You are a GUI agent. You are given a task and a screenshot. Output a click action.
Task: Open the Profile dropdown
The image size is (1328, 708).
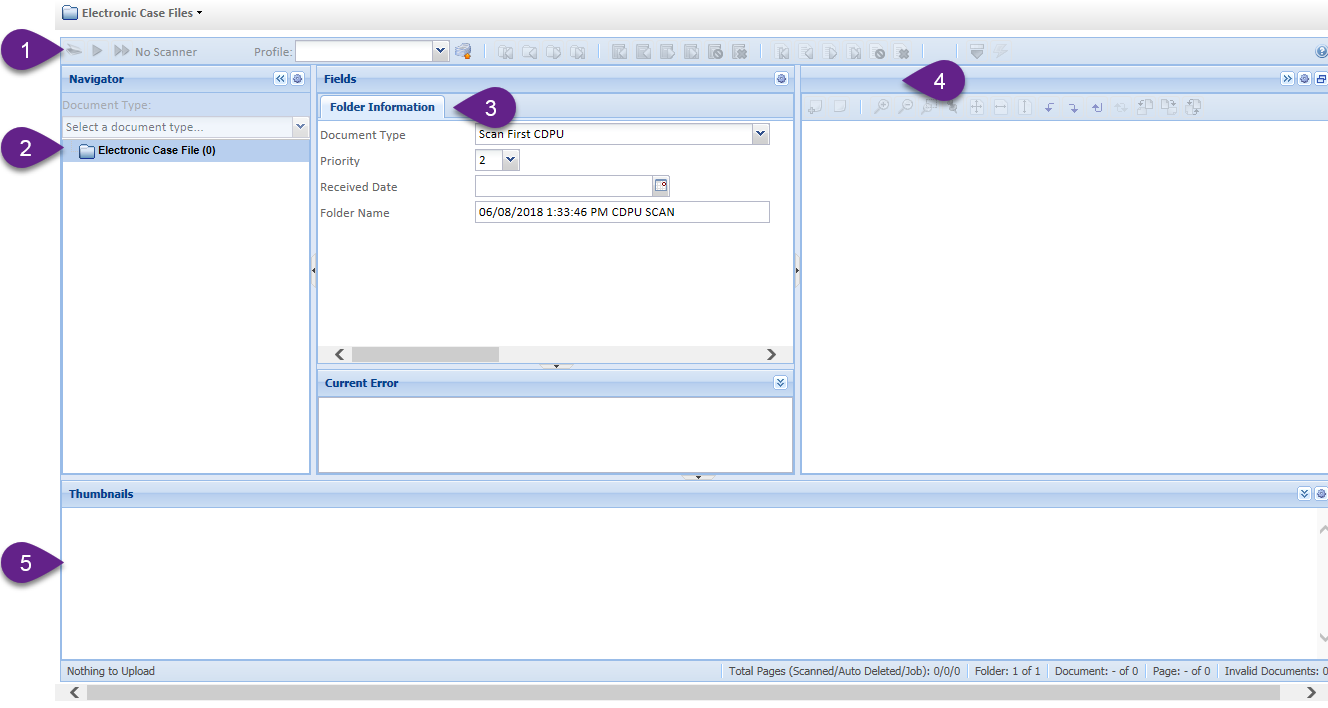pos(440,51)
